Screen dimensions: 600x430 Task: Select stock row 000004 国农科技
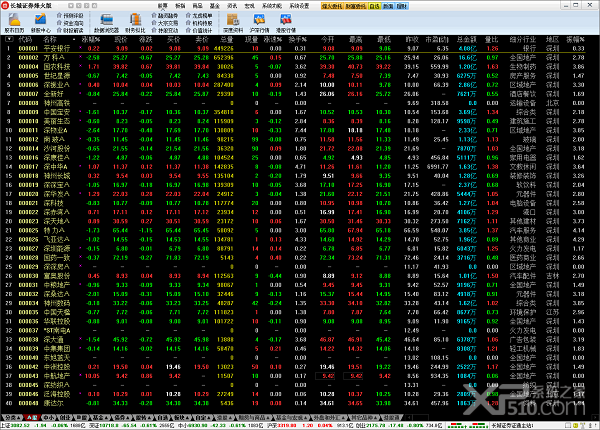(300, 67)
